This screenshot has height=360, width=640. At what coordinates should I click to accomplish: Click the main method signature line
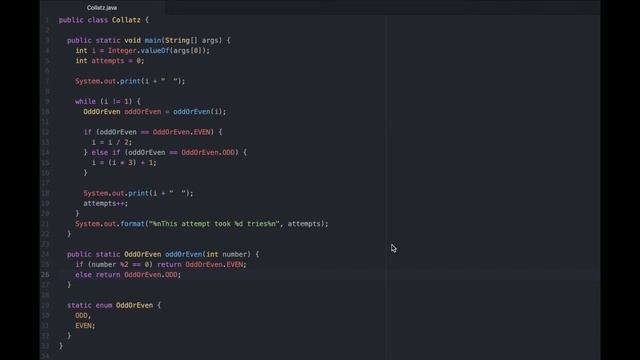[149, 40]
